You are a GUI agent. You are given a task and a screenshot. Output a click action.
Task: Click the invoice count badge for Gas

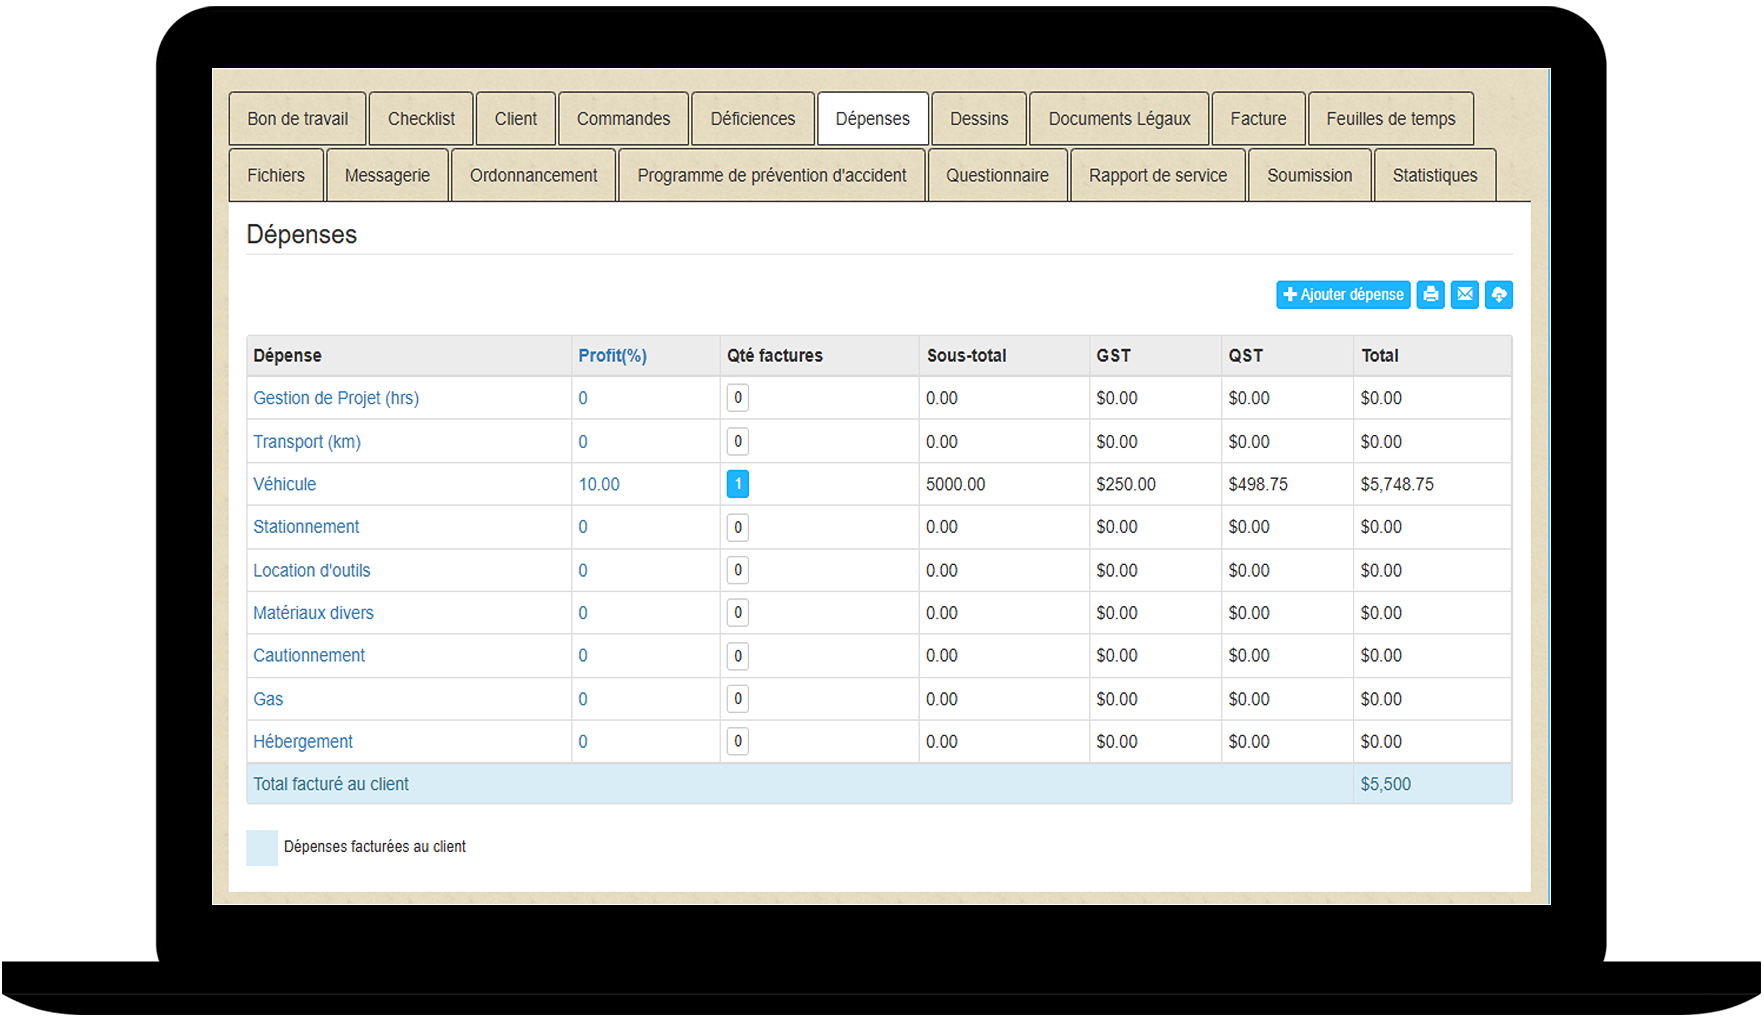[x=737, y=699]
